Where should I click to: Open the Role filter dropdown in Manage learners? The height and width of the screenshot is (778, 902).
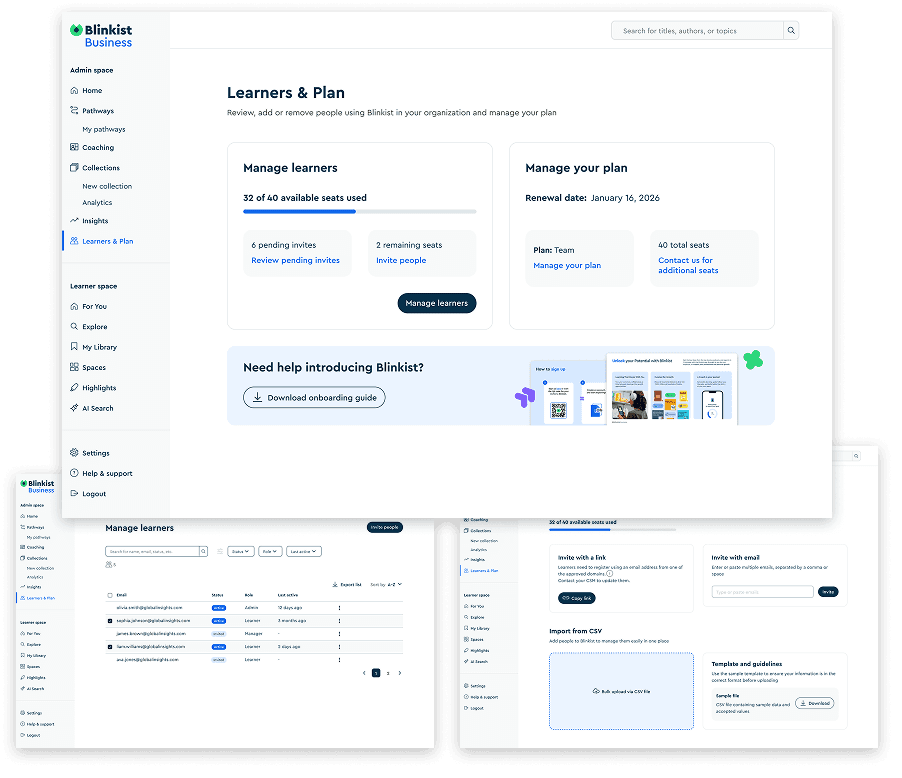270,551
